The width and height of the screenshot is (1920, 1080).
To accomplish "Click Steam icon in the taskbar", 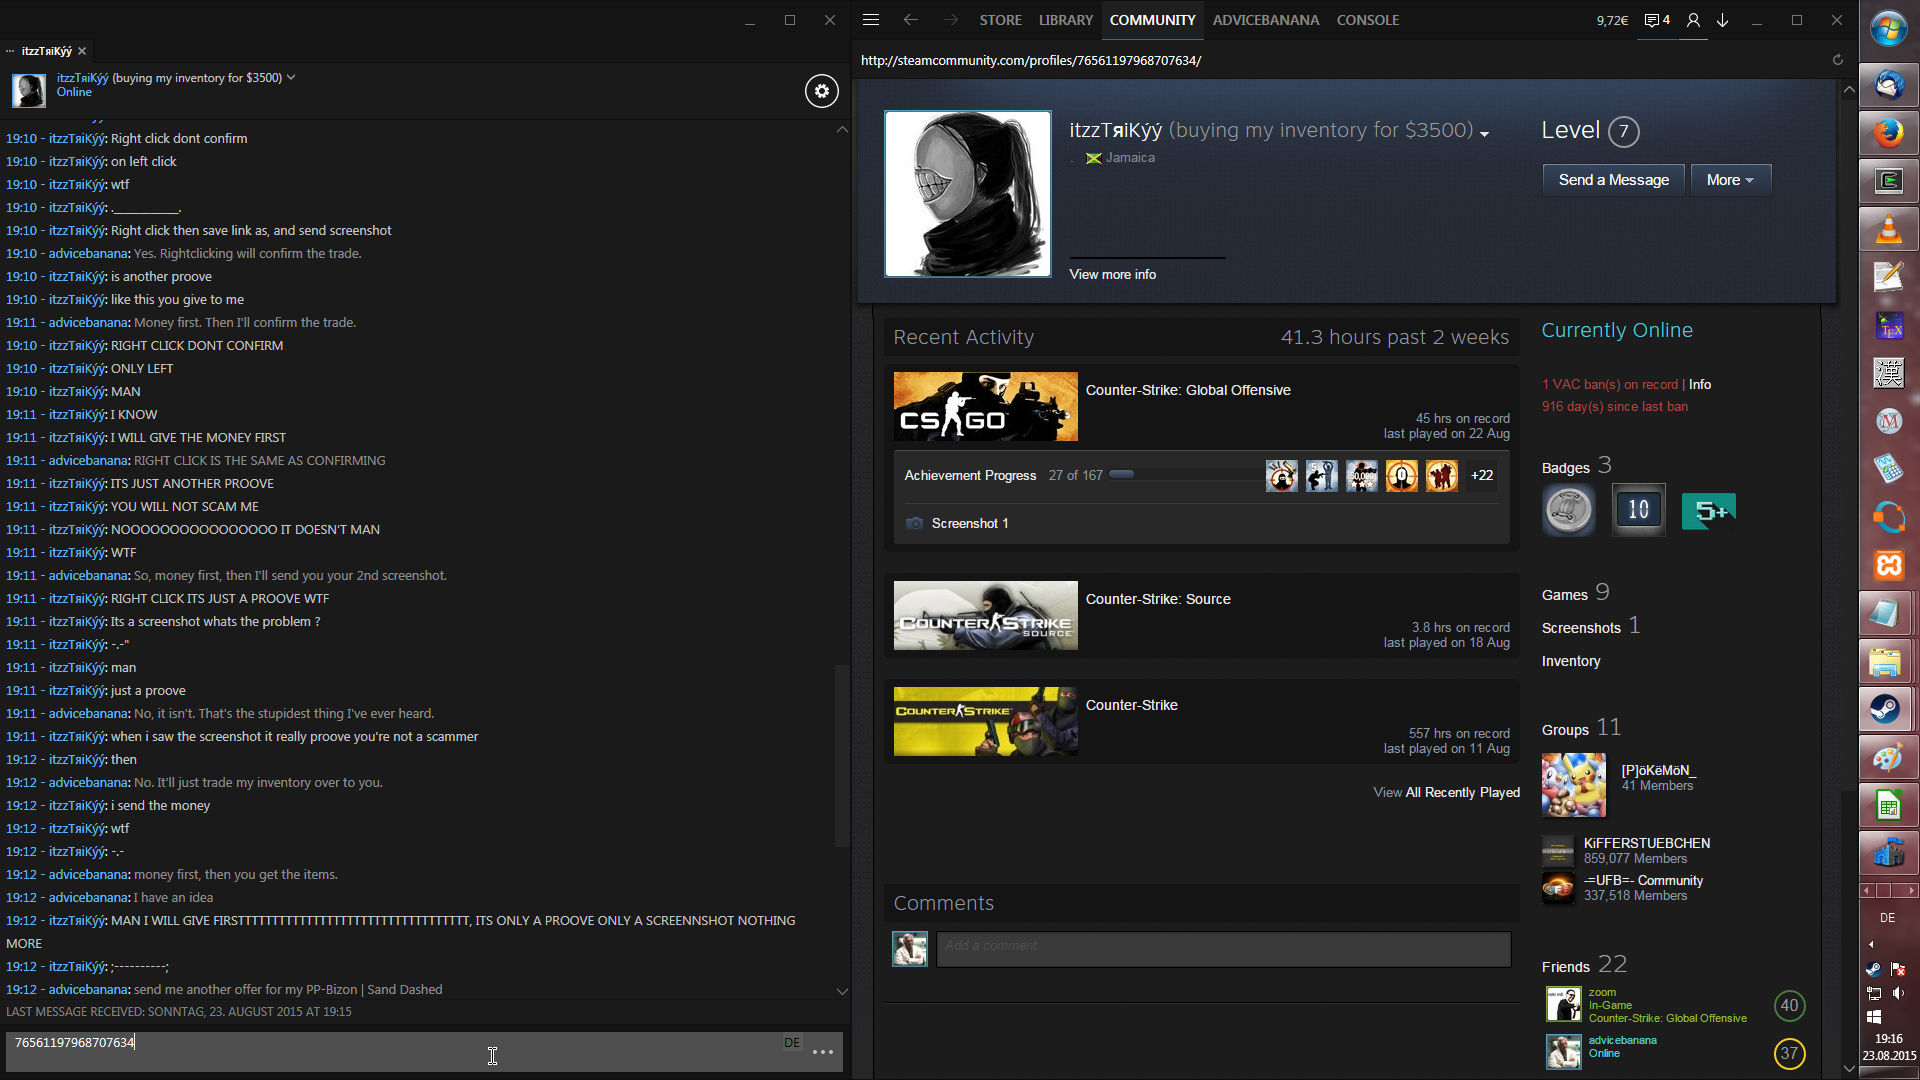I will tap(1888, 709).
